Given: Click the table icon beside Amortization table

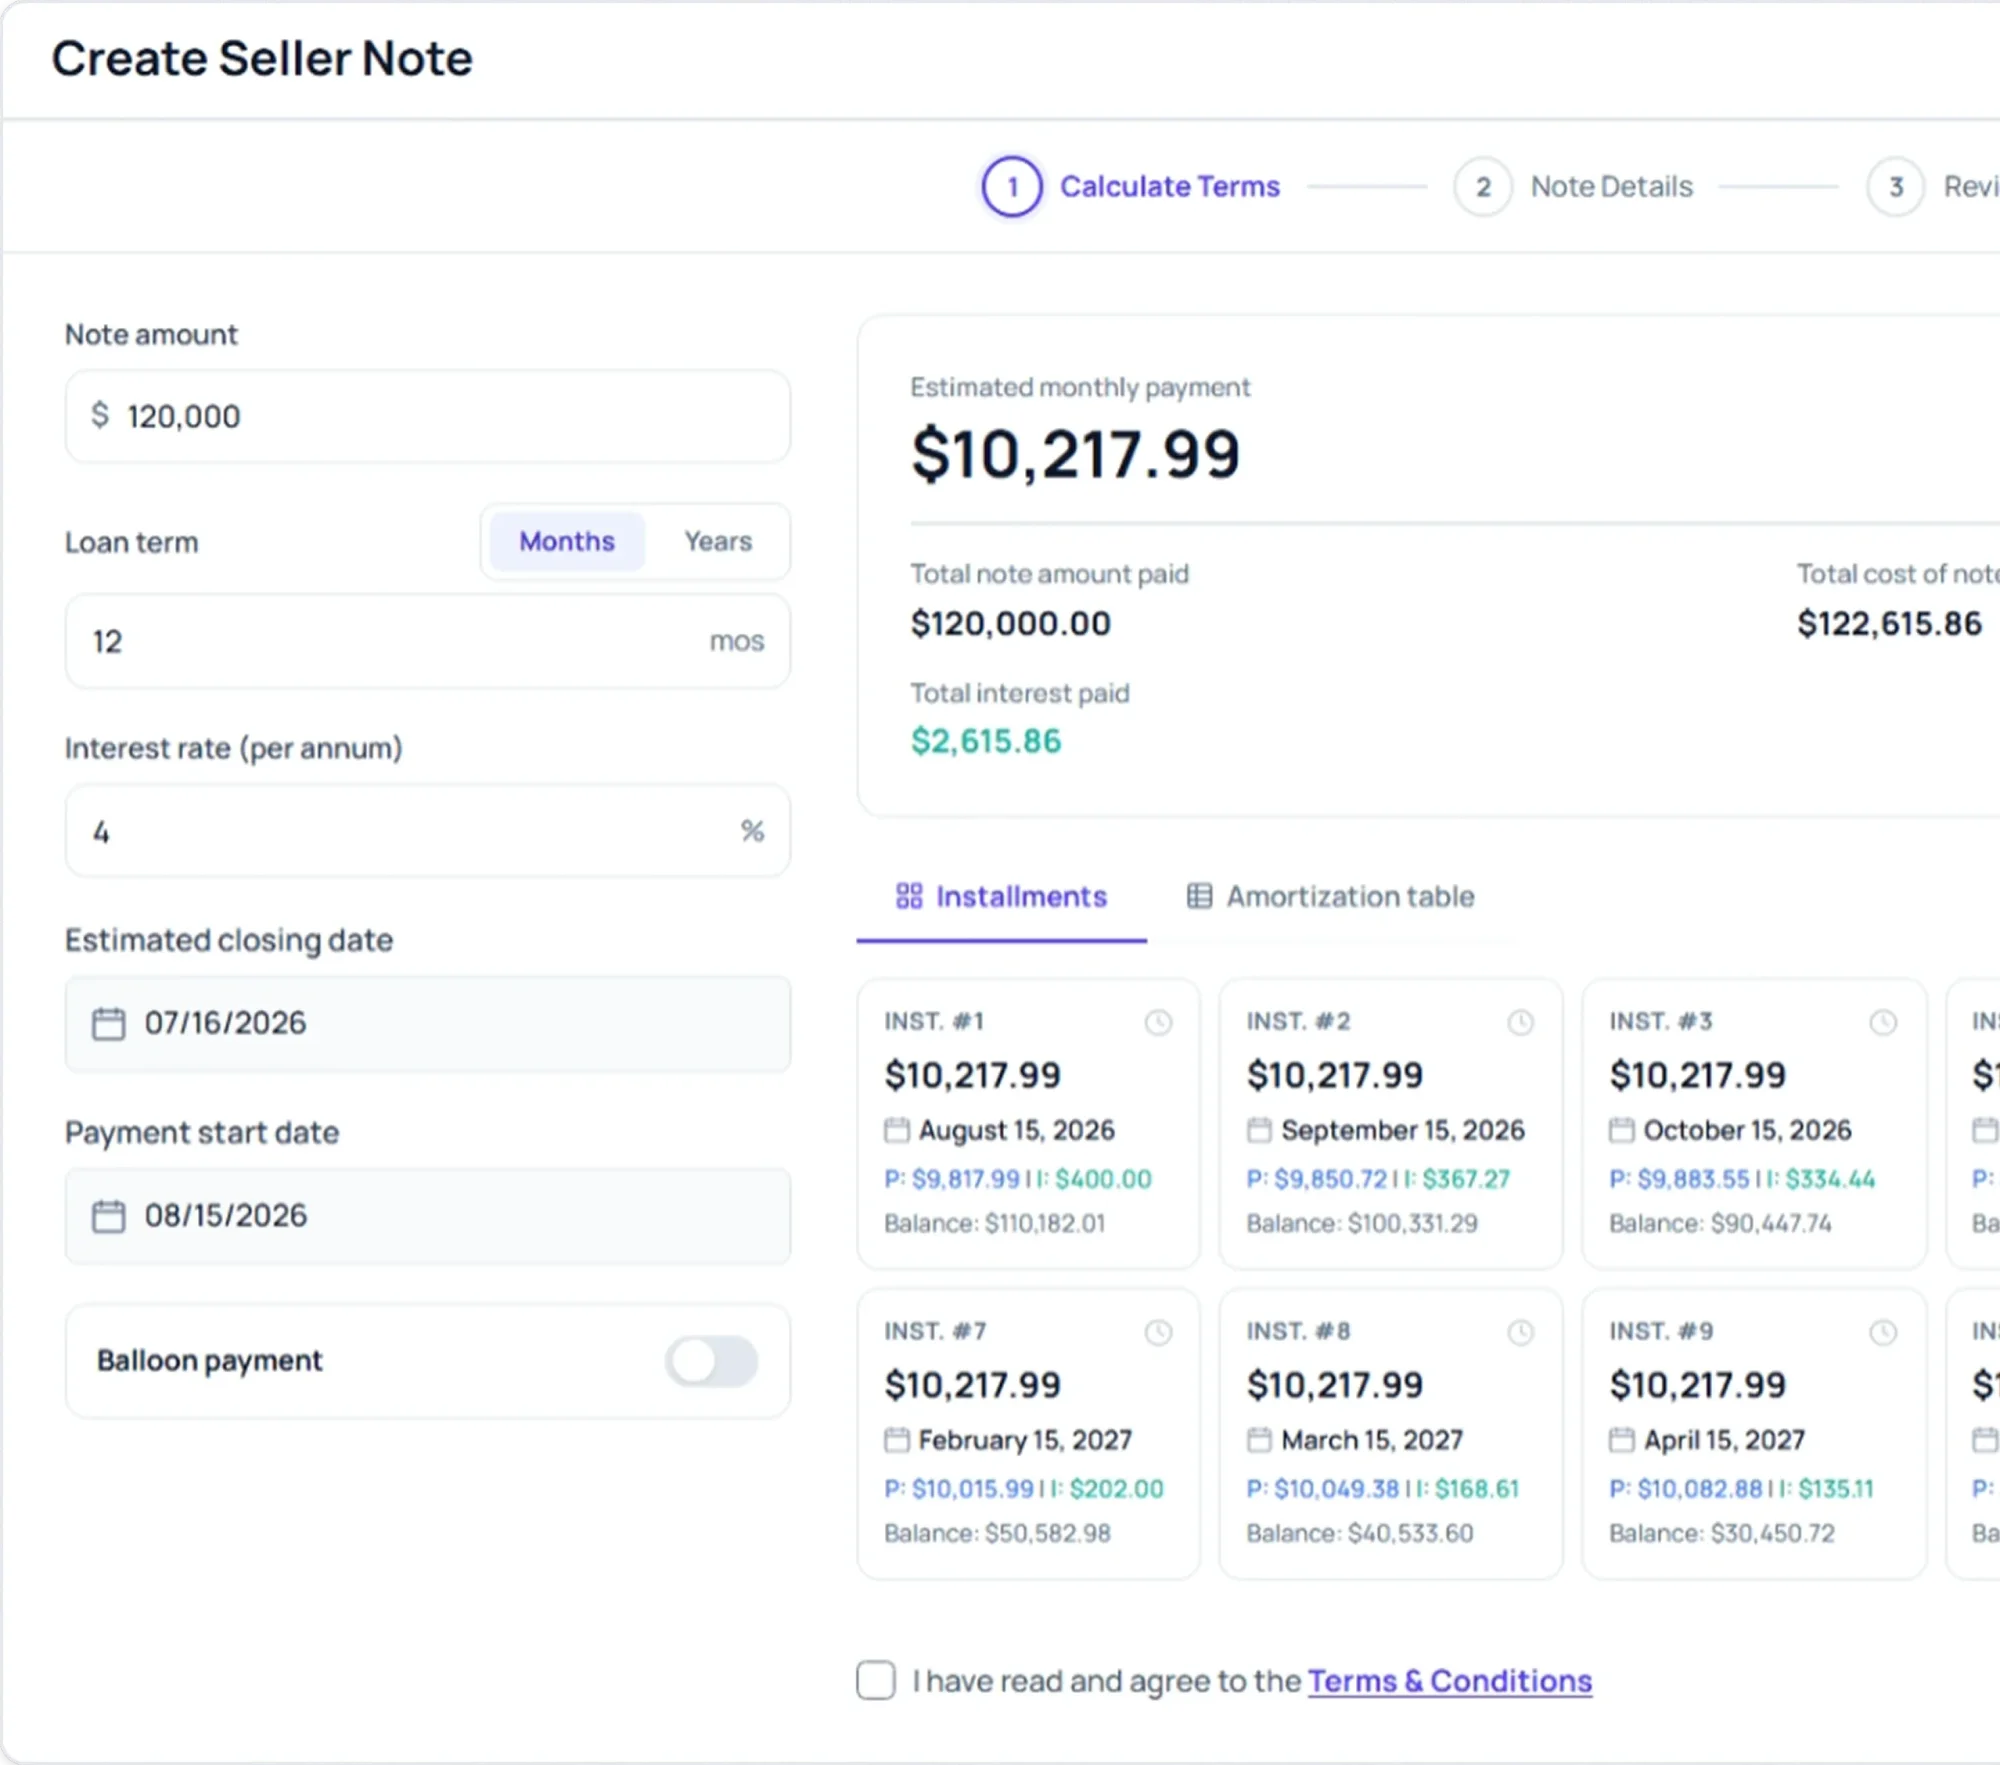Looking at the screenshot, I should (1199, 896).
